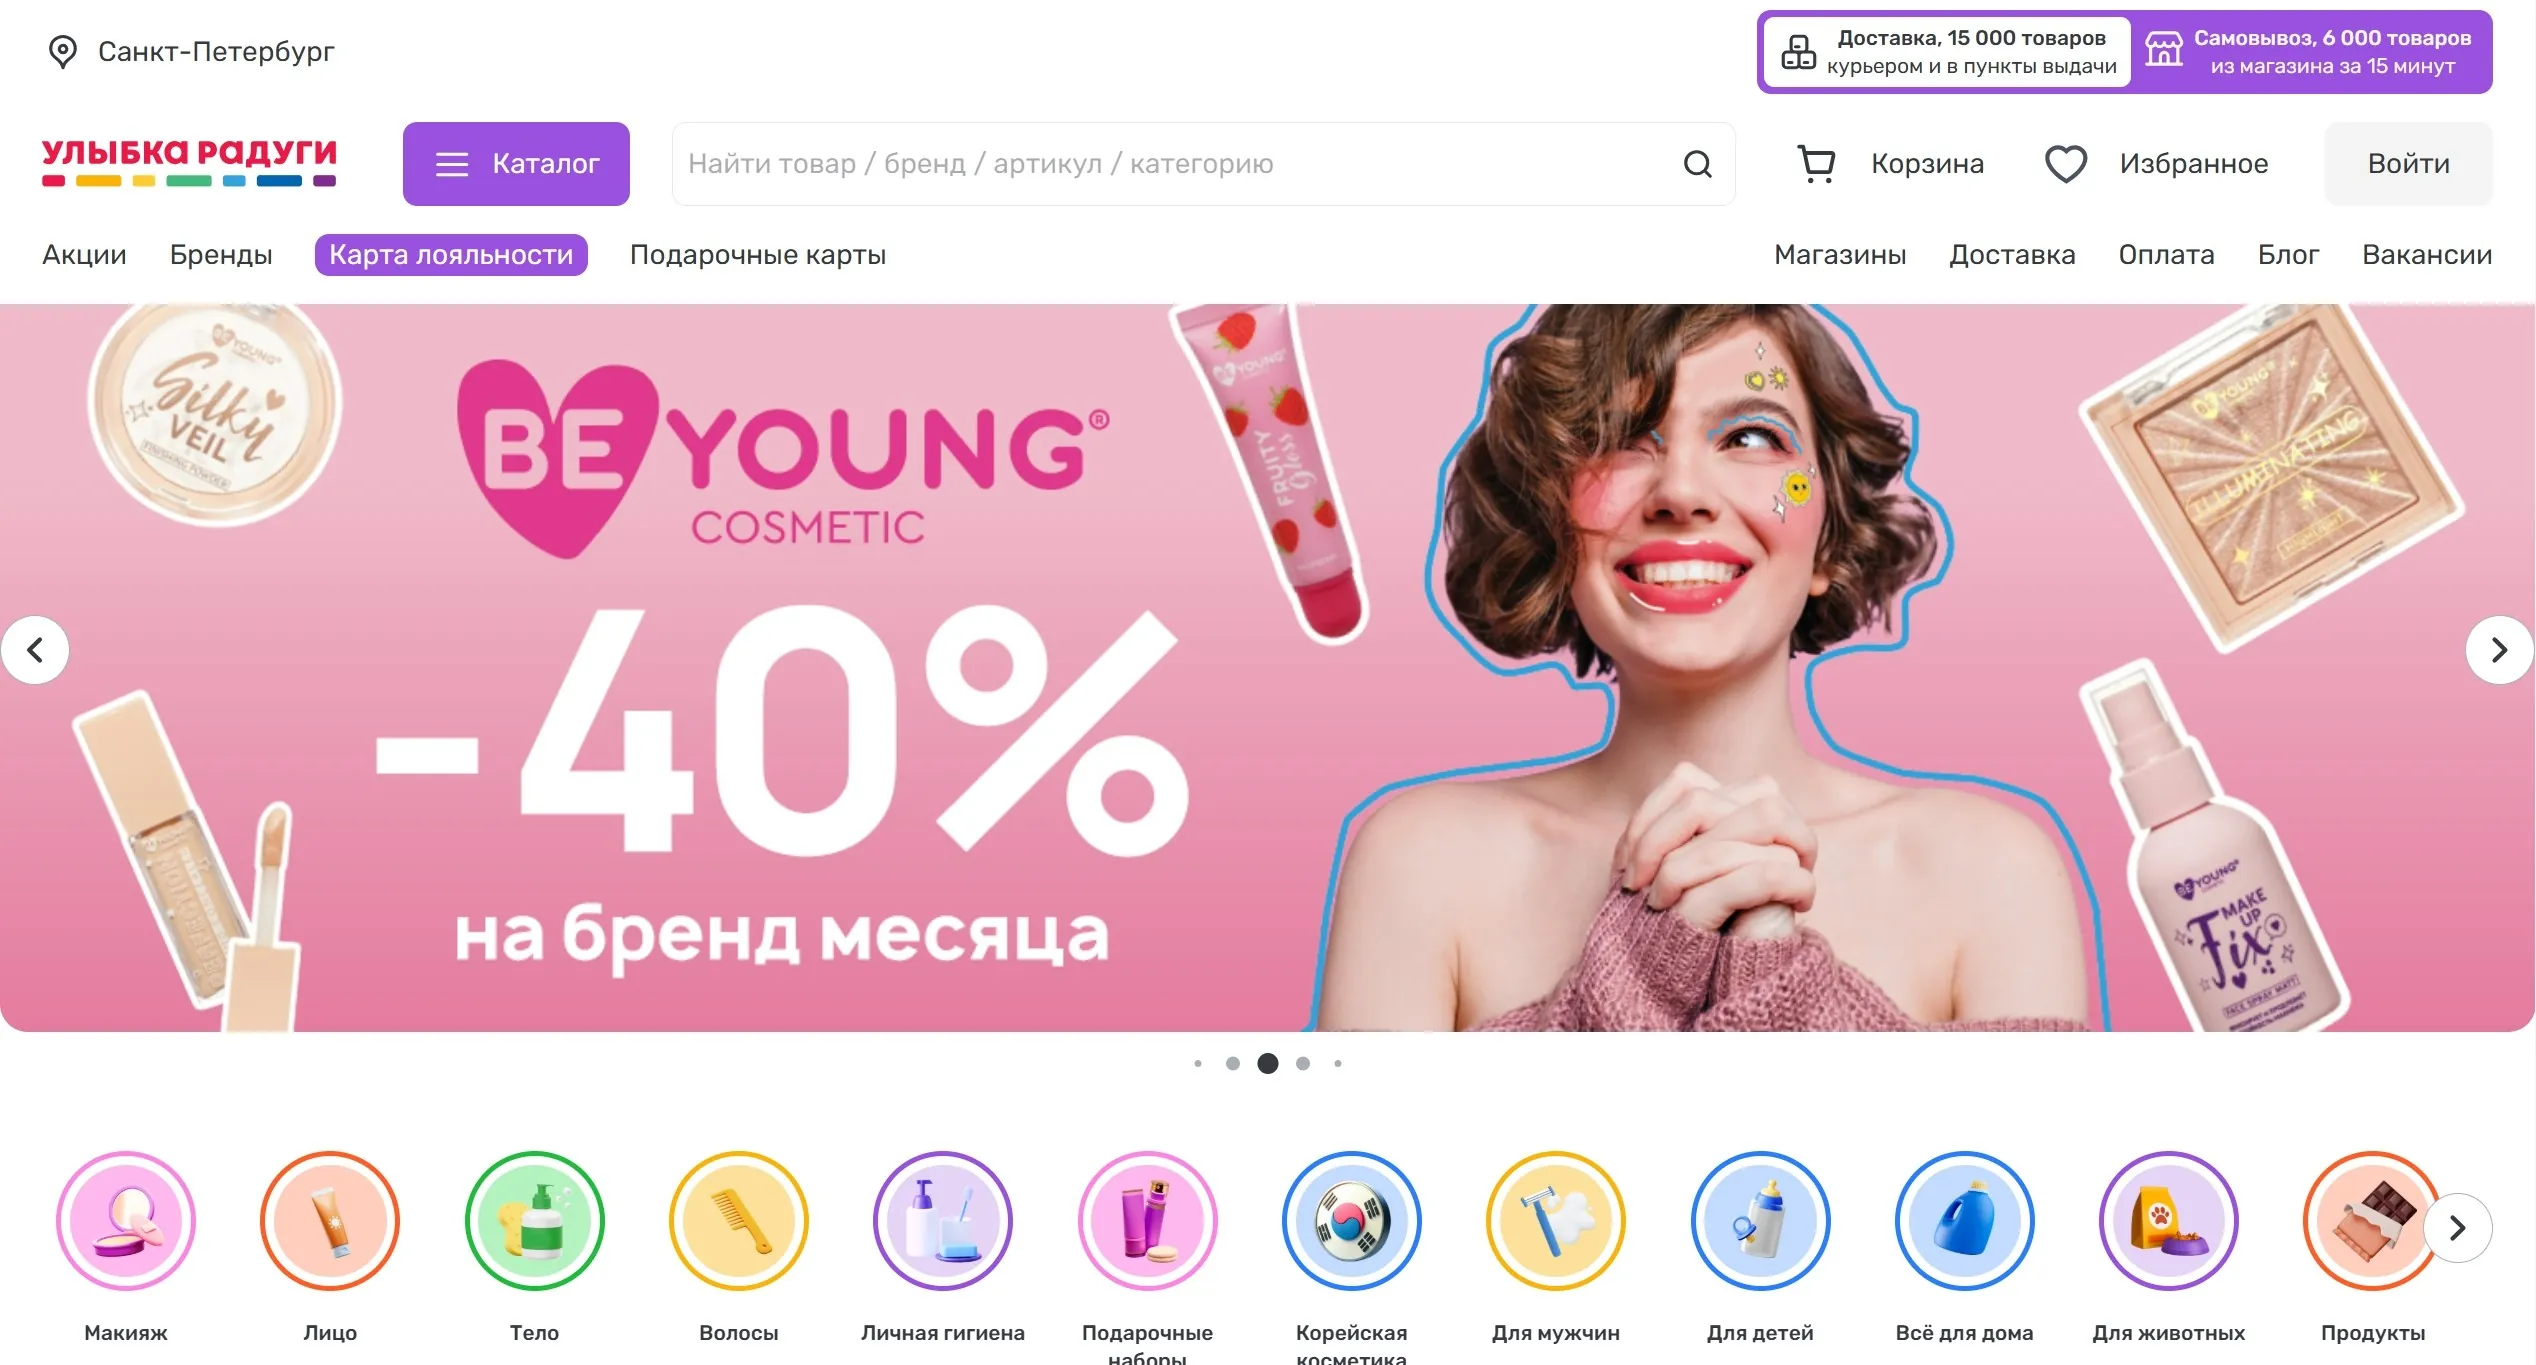Open the Корейская косметика flag icon

pos(1352,1220)
